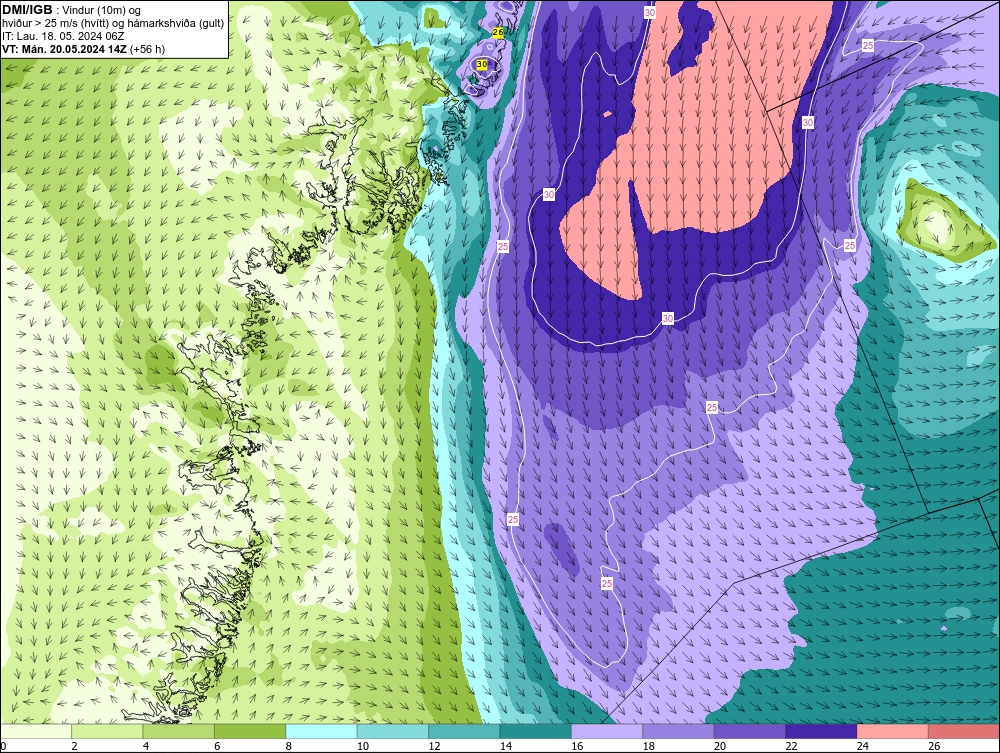The width and height of the screenshot is (1000, 753).
Task: Click the "(+56 h)" forecast offset text
Action: (x=147, y=49)
